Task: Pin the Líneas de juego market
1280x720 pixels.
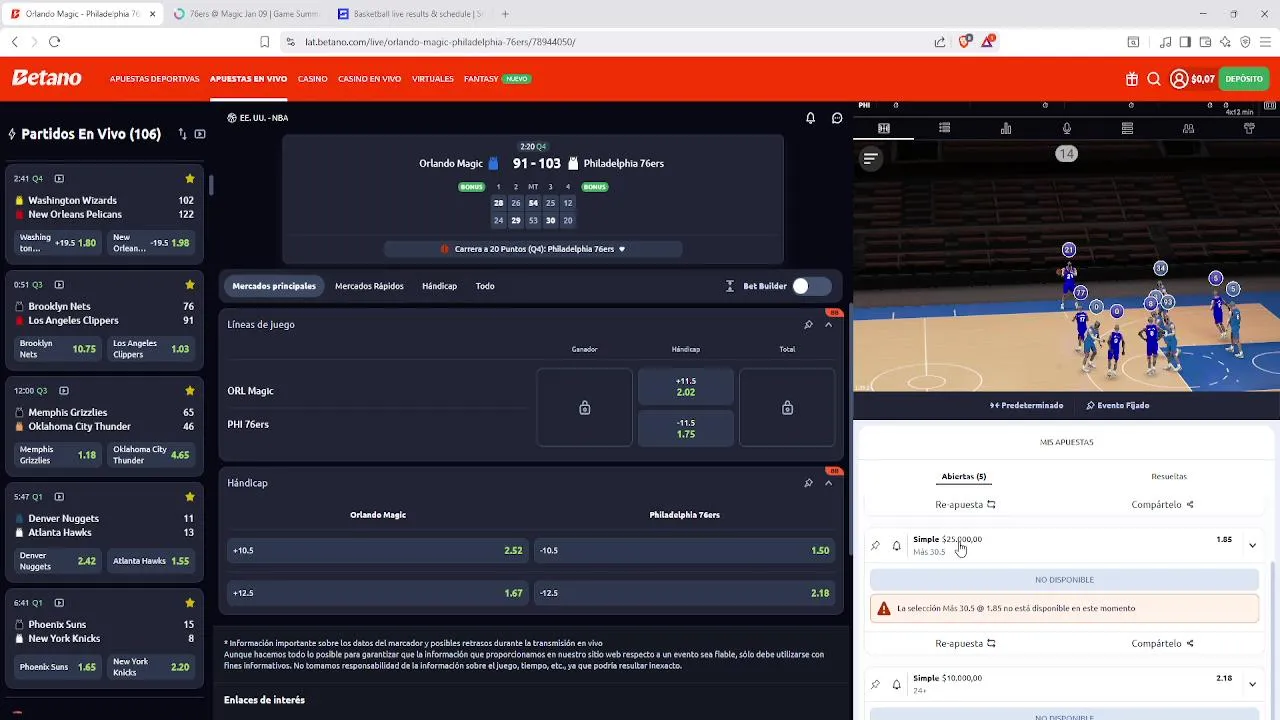Action: tap(808, 325)
